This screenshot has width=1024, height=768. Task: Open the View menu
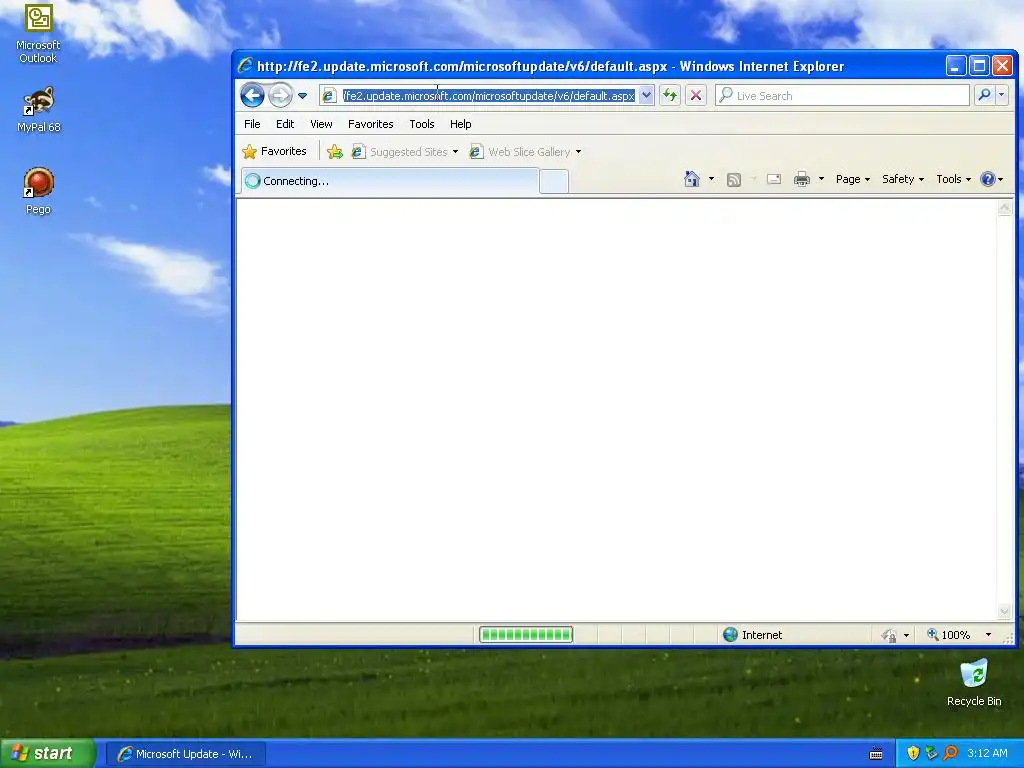321,124
